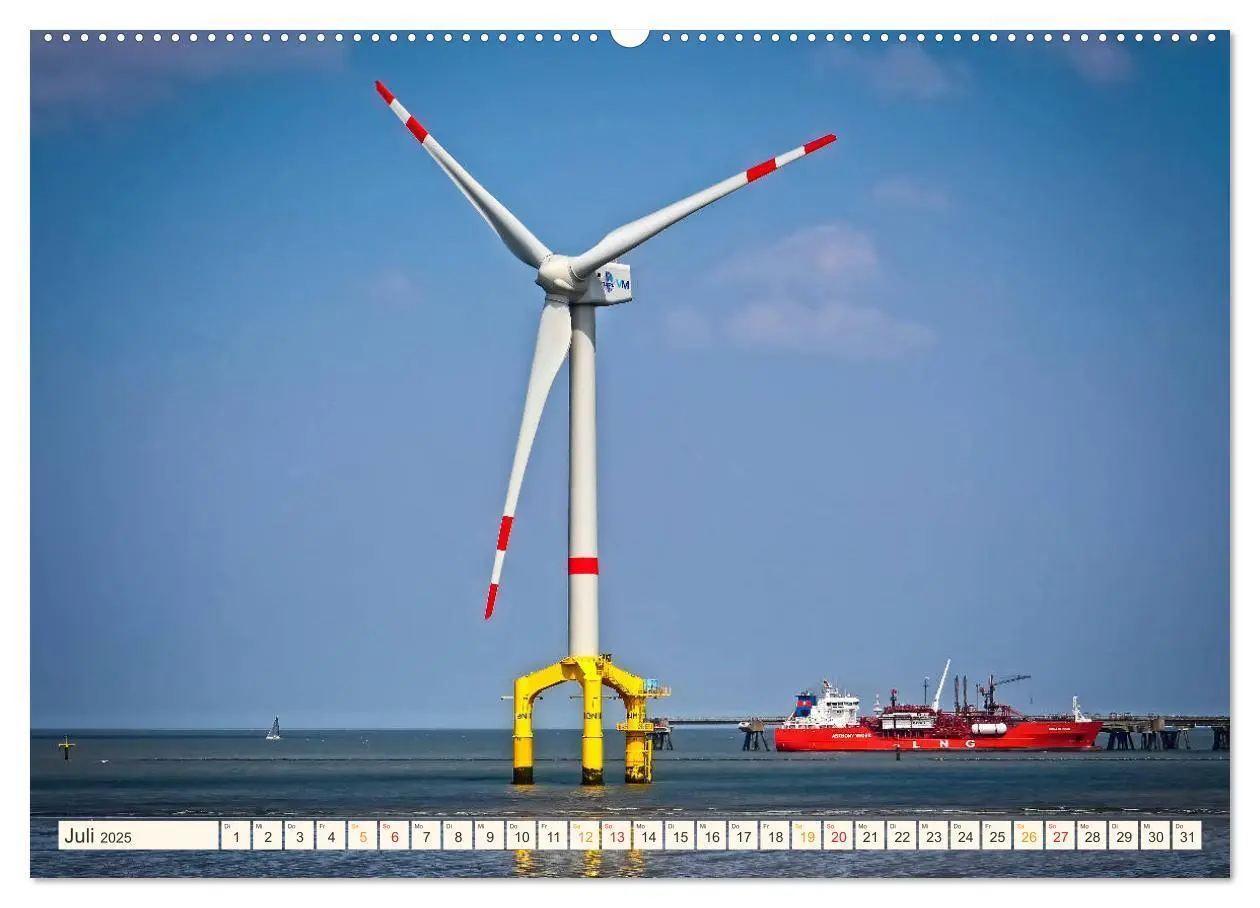Click date cell 18
Viewport: 1260px width, 908px height.
tap(774, 836)
